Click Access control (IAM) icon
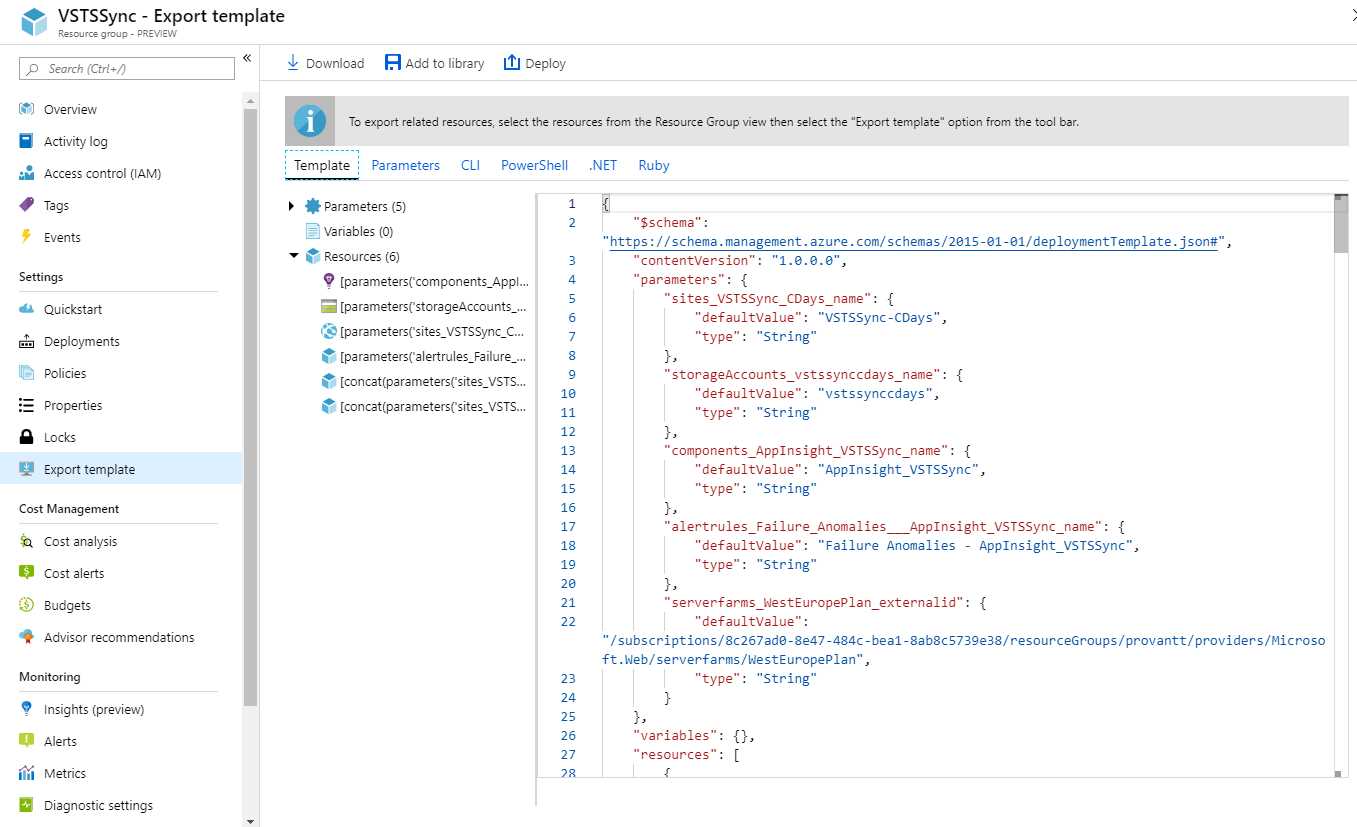1357x827 pixels. coord(27,173)
